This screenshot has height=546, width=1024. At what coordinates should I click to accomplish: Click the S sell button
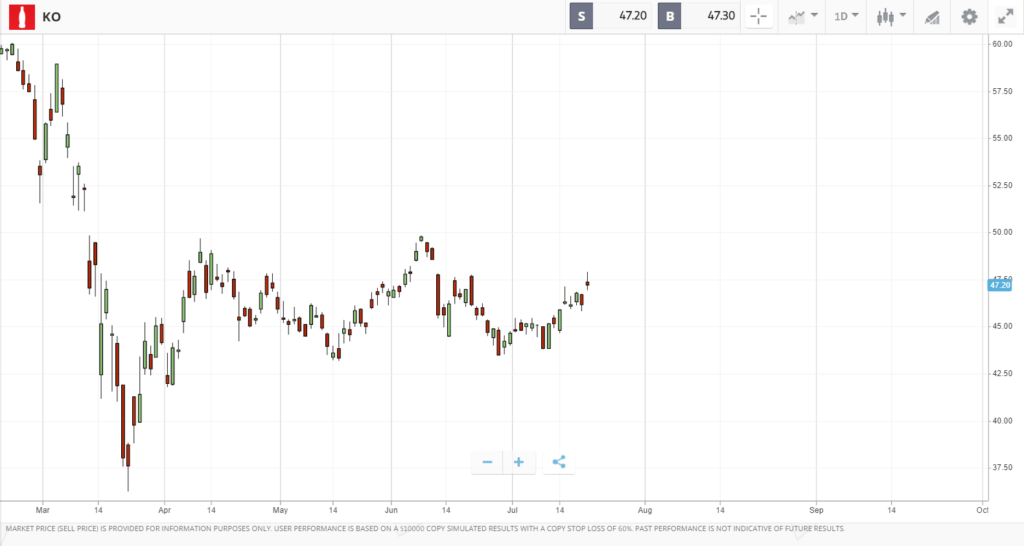click(x=581, y=16)
